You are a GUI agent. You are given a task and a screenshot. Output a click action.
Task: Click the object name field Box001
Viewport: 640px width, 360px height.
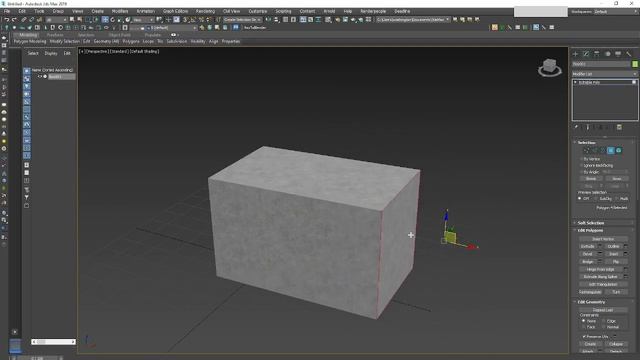click(x=601, y=64)
